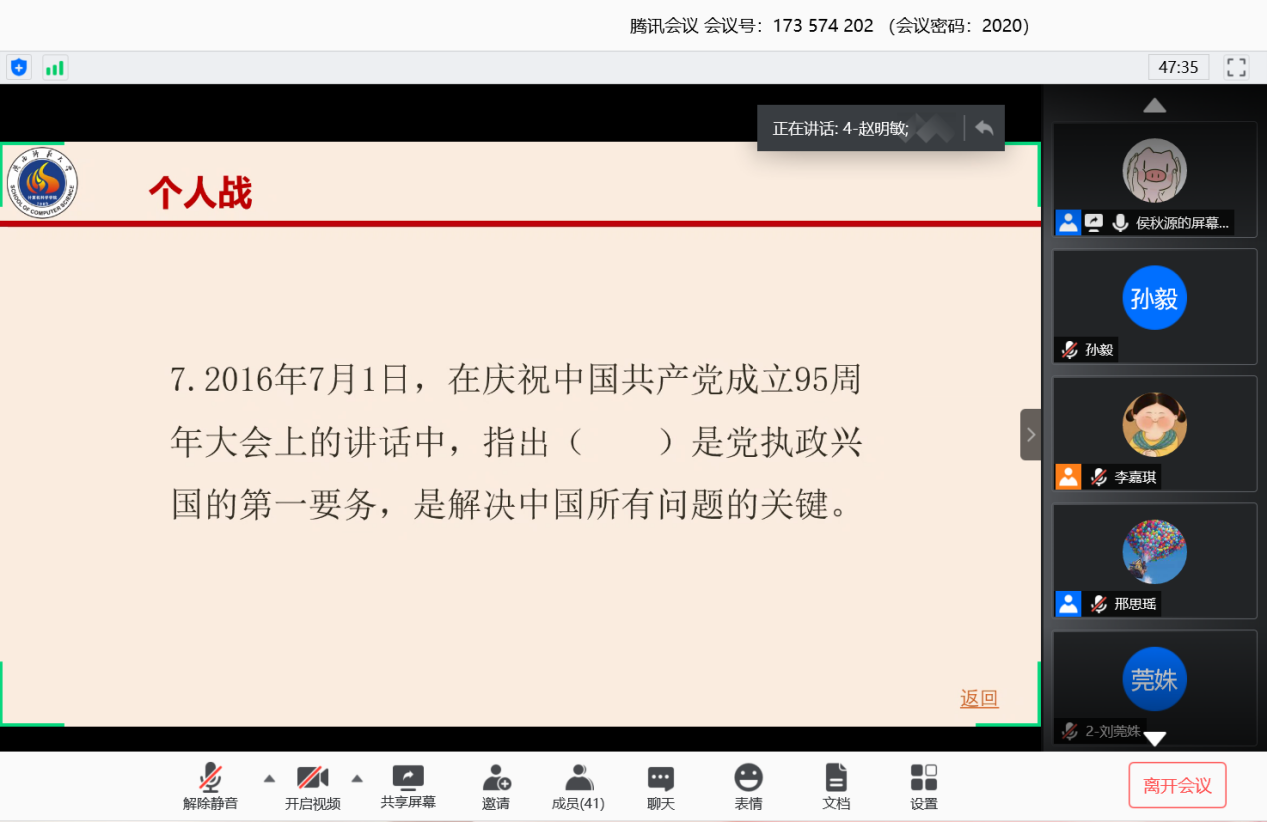Click the 返回 link on slide

coord(979,699)
